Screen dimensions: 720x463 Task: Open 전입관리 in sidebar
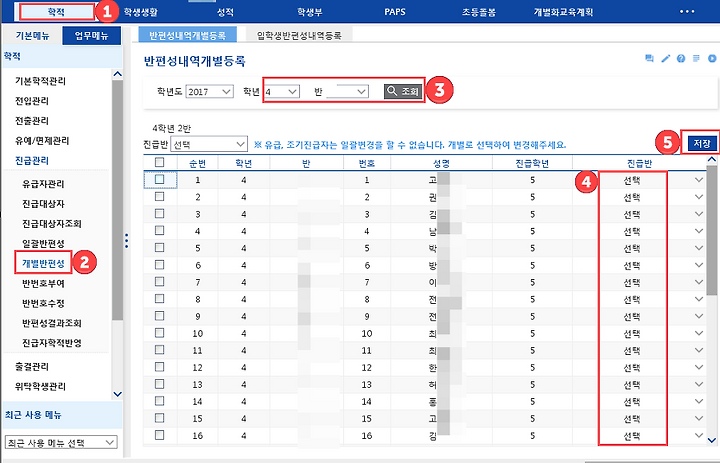pos(32,101)
